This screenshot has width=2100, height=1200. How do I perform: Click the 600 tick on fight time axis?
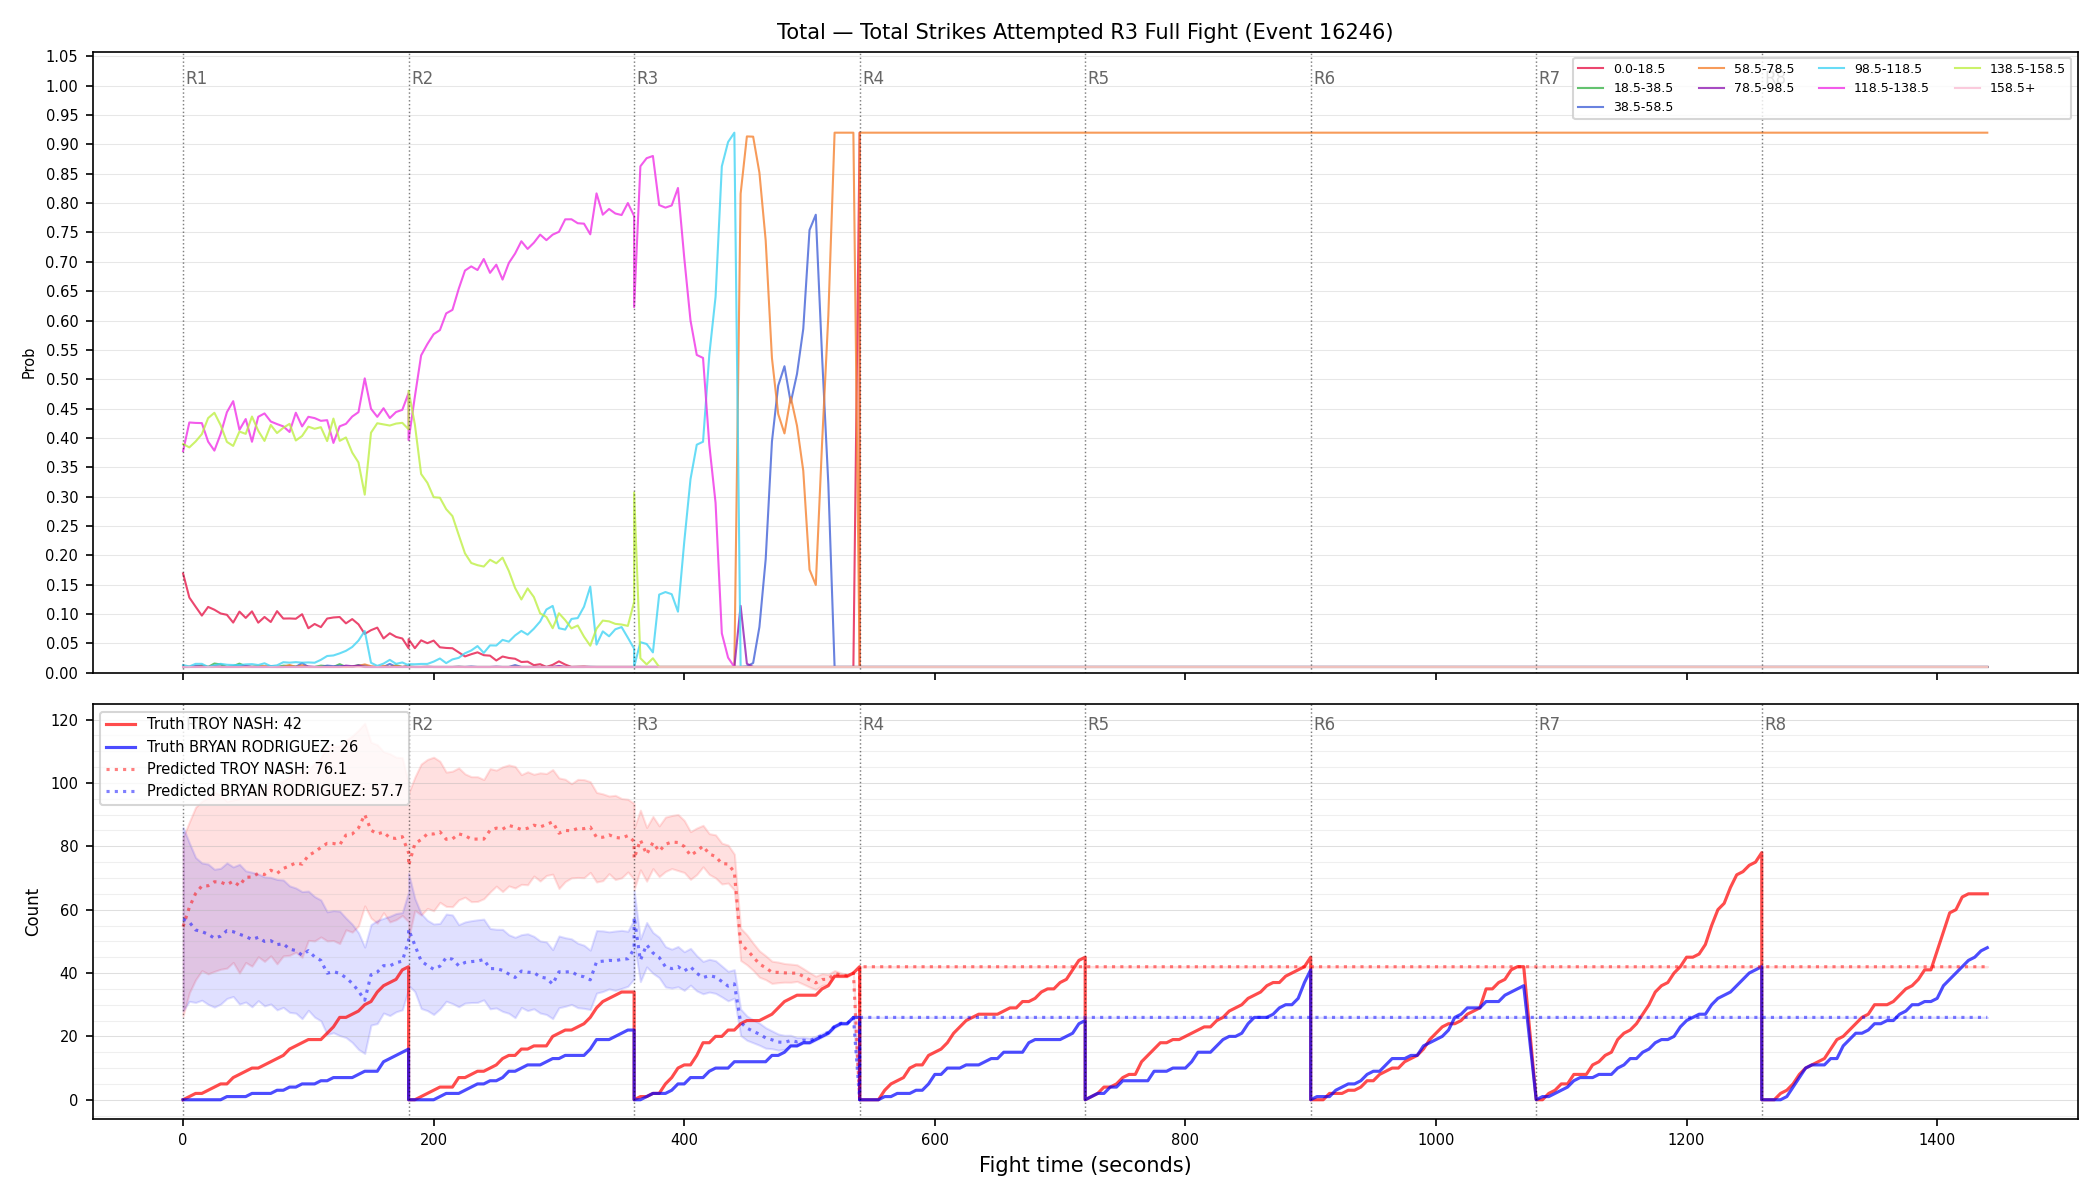935,1139
